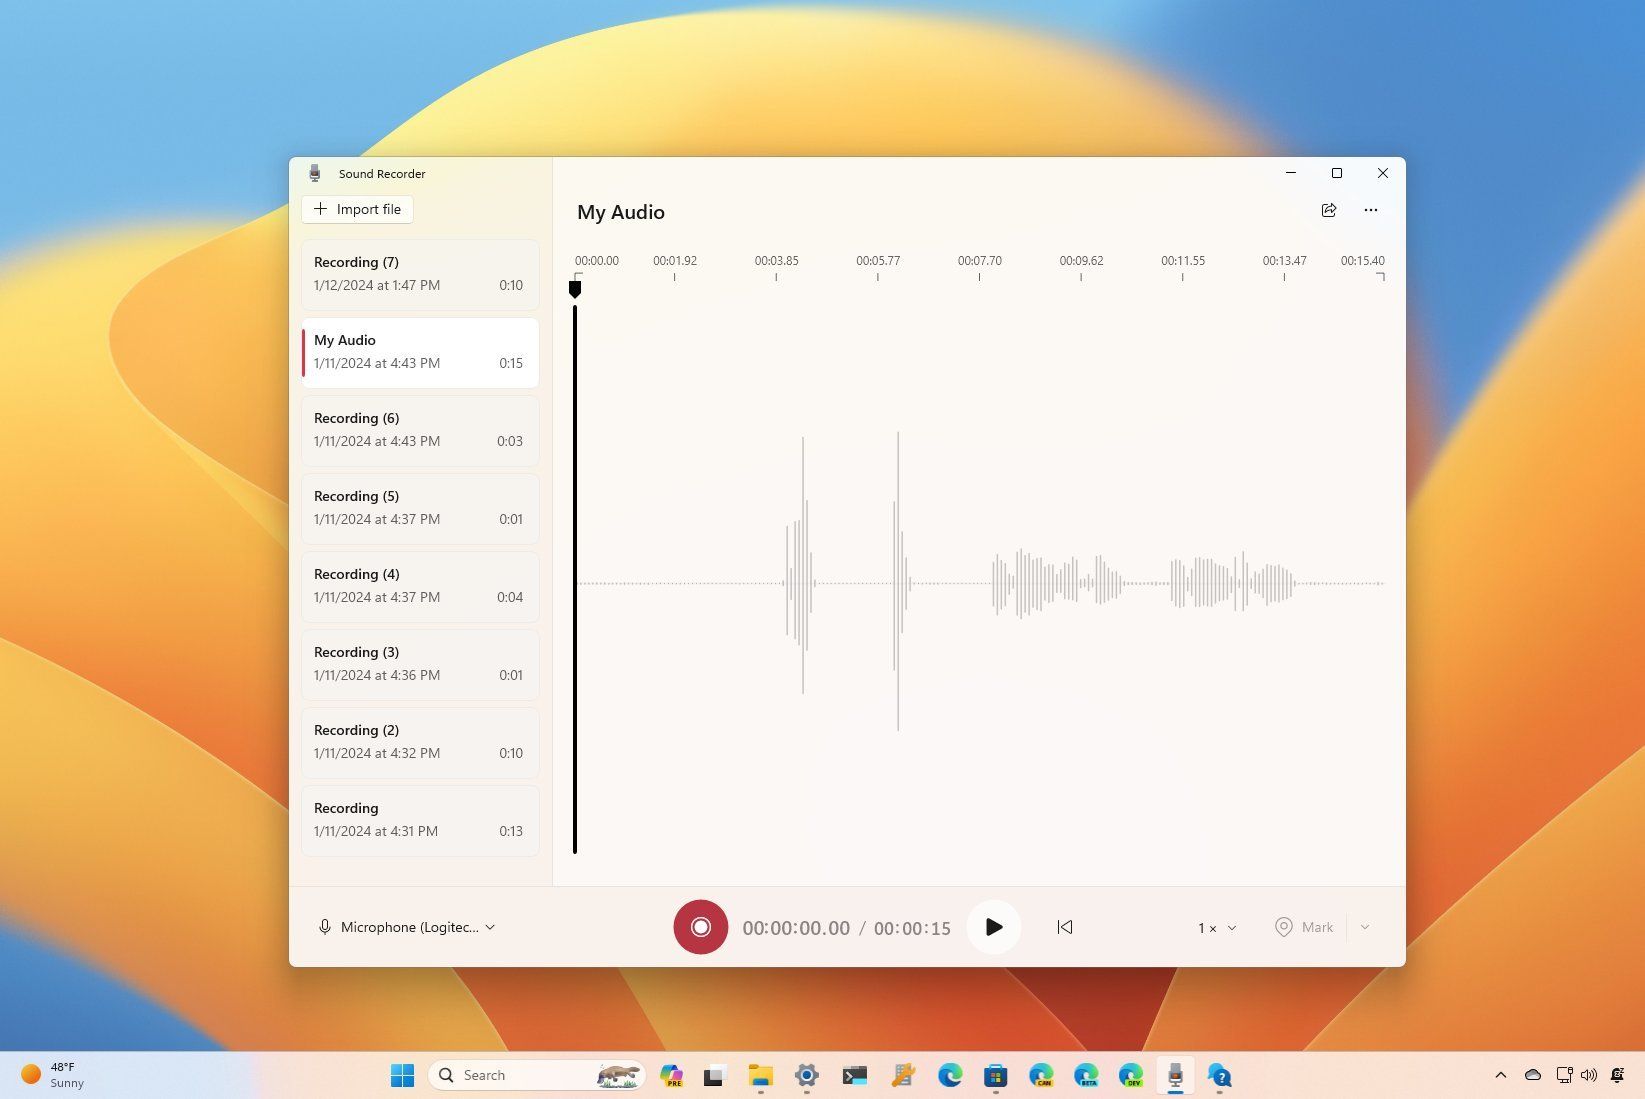Viewport: 1645px width, 1099px height.
Task: Click the Share icon for My Audio
Action: [x=1329, y=210]
